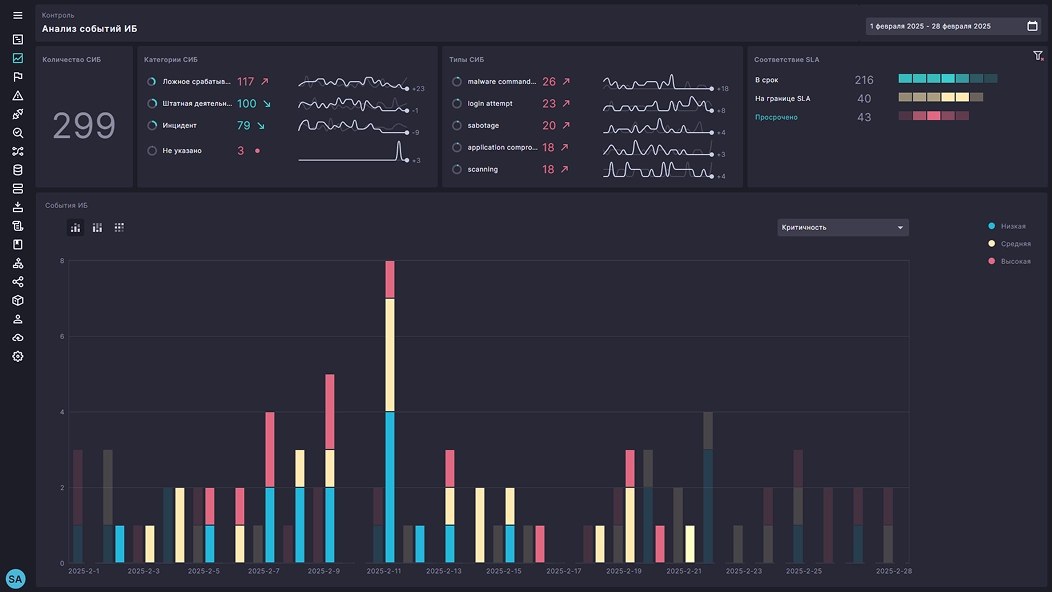Switch to normalized bar chart view
The image size is (1052, 592).
tap(97, 228)
